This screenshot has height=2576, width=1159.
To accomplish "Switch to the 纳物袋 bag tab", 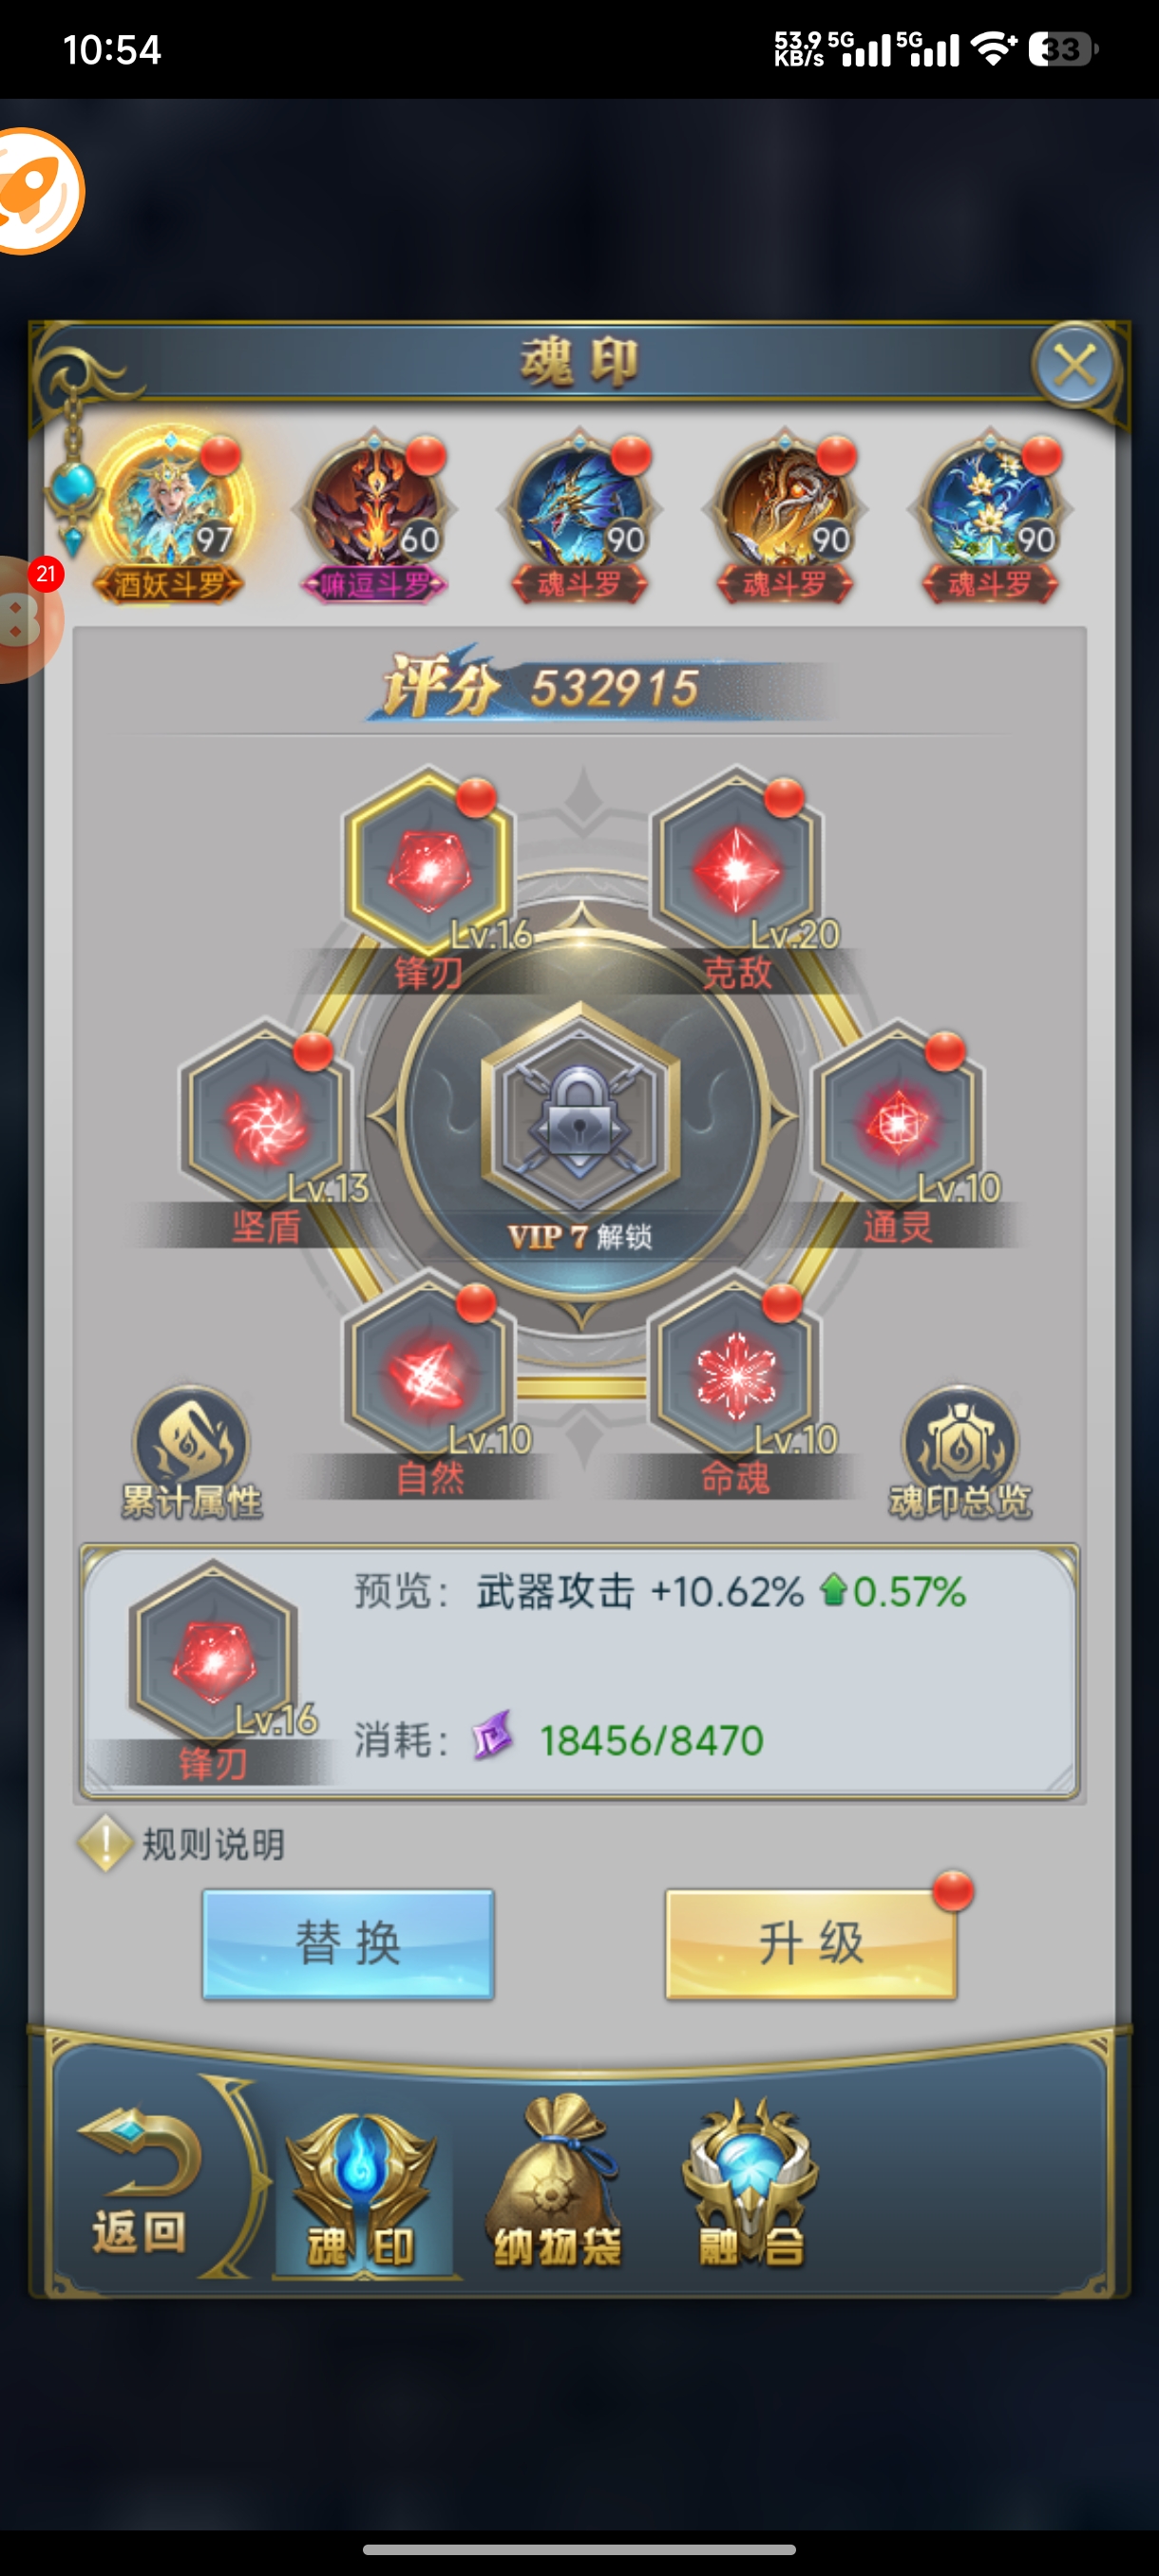I will pyautogui.click(x=558, y=2181).
